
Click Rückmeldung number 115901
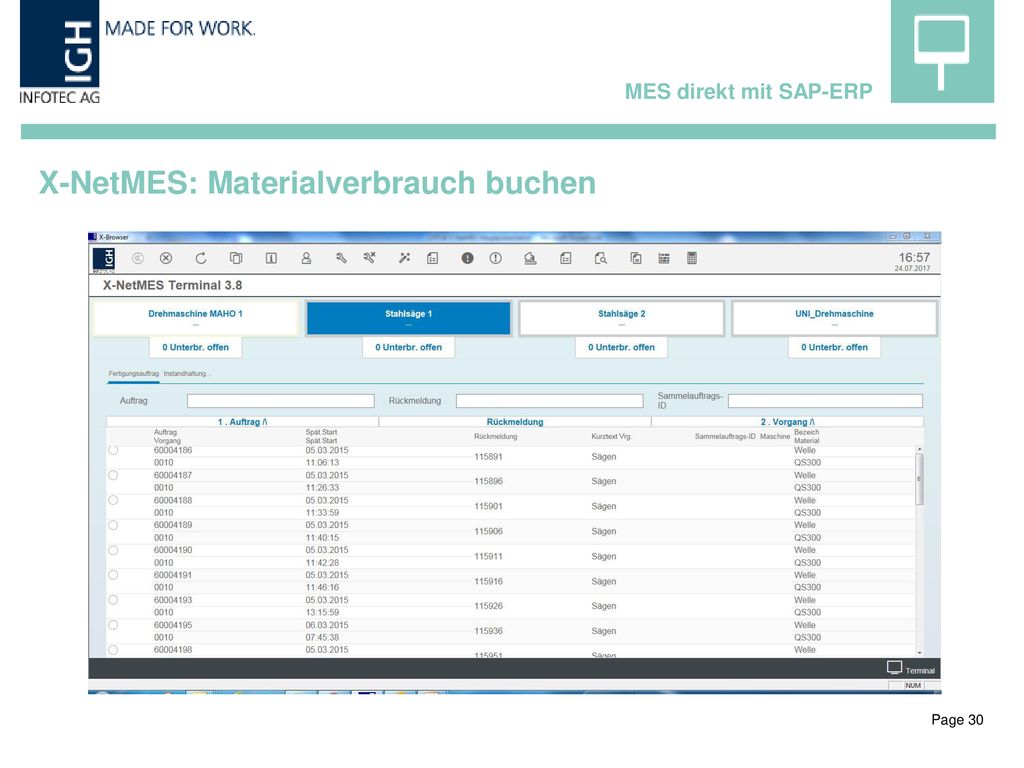point(488,506)
